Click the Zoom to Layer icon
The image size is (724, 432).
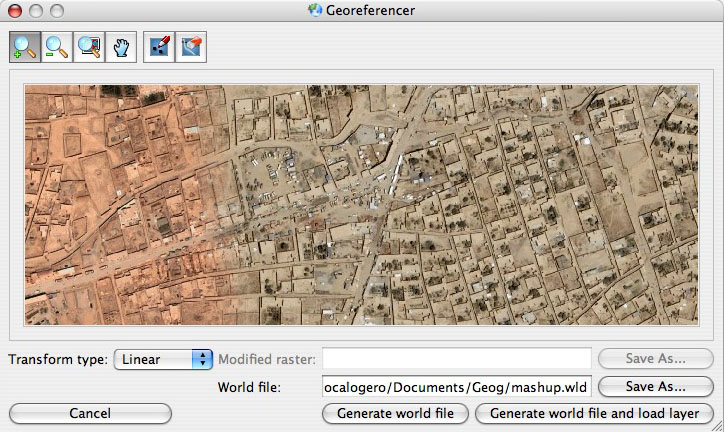pyautogui.click(x=89, y=47)
